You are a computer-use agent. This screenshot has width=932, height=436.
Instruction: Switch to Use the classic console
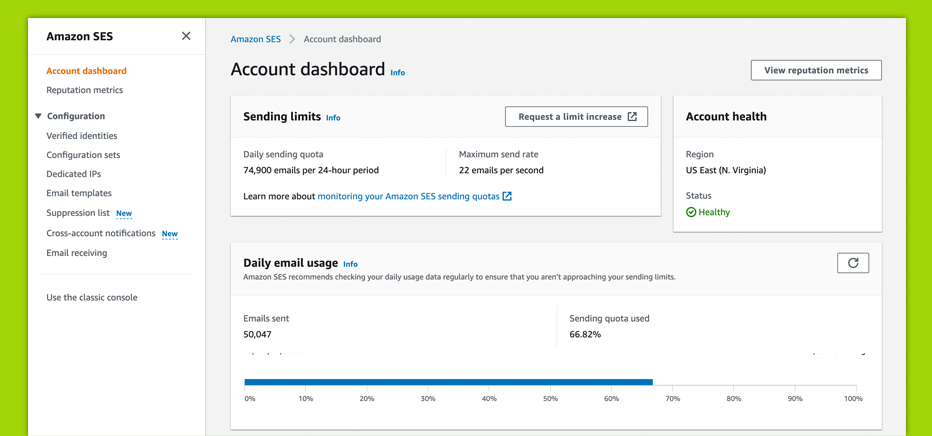coord(92,297)
